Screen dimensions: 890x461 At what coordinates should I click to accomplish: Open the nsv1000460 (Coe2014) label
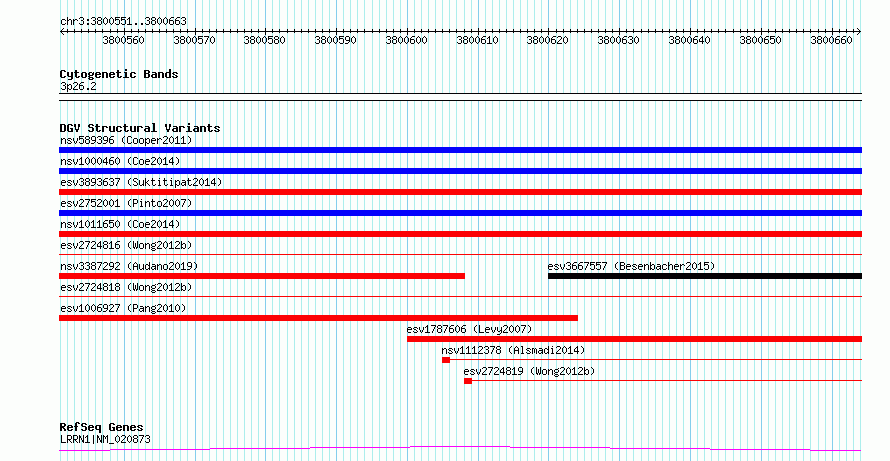click(x=120, y=161)
